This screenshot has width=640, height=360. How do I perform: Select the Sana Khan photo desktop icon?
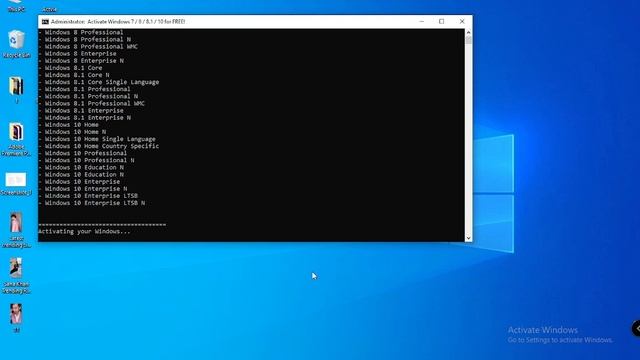click(16, 276)
